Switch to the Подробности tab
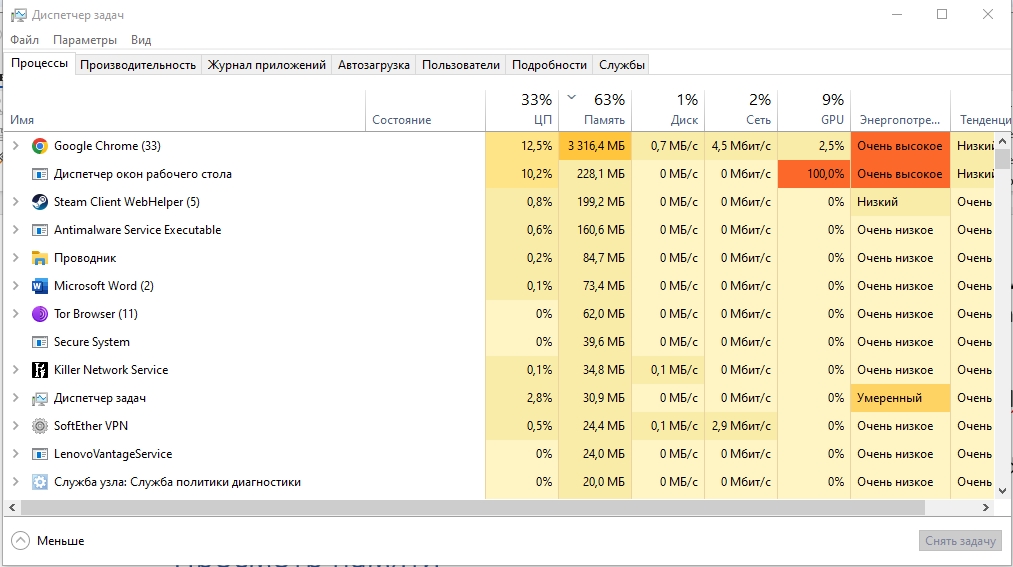Screen dimensions: 1013x567 click(549, 65)
